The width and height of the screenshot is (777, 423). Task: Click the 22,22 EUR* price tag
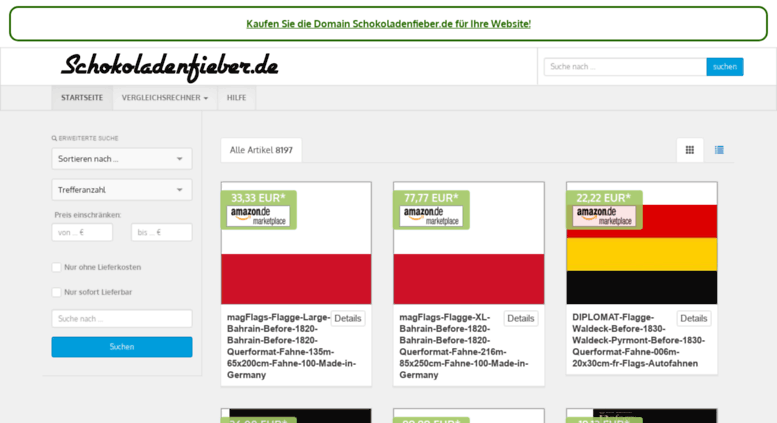(604, 198)
